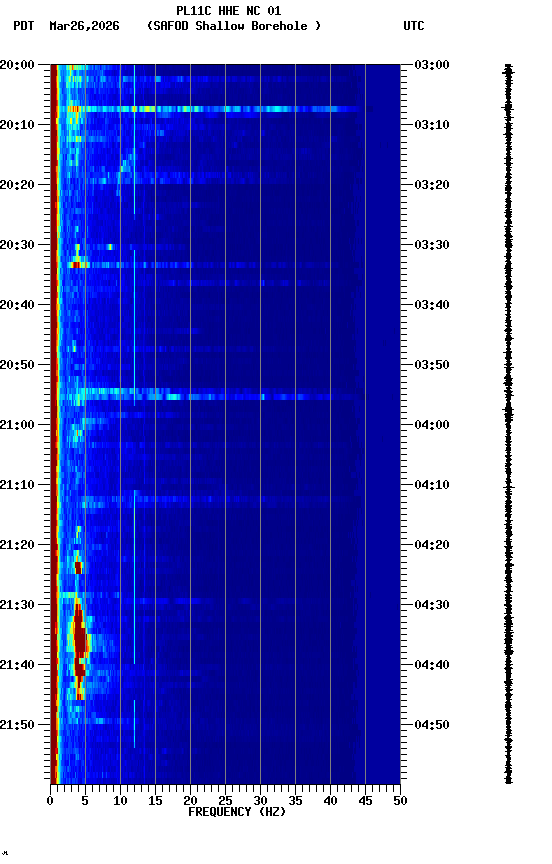Click the 04:50 UTC time label

point(432,725)
